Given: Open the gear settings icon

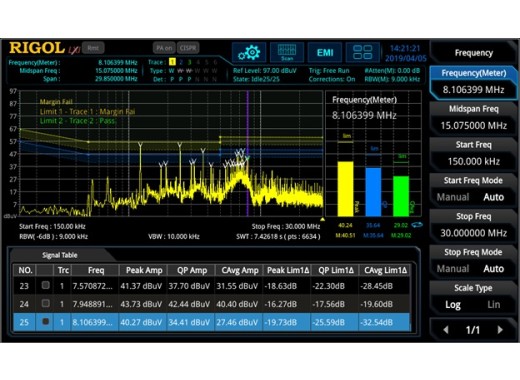Looking at the screenshot, I should point(249,53).
